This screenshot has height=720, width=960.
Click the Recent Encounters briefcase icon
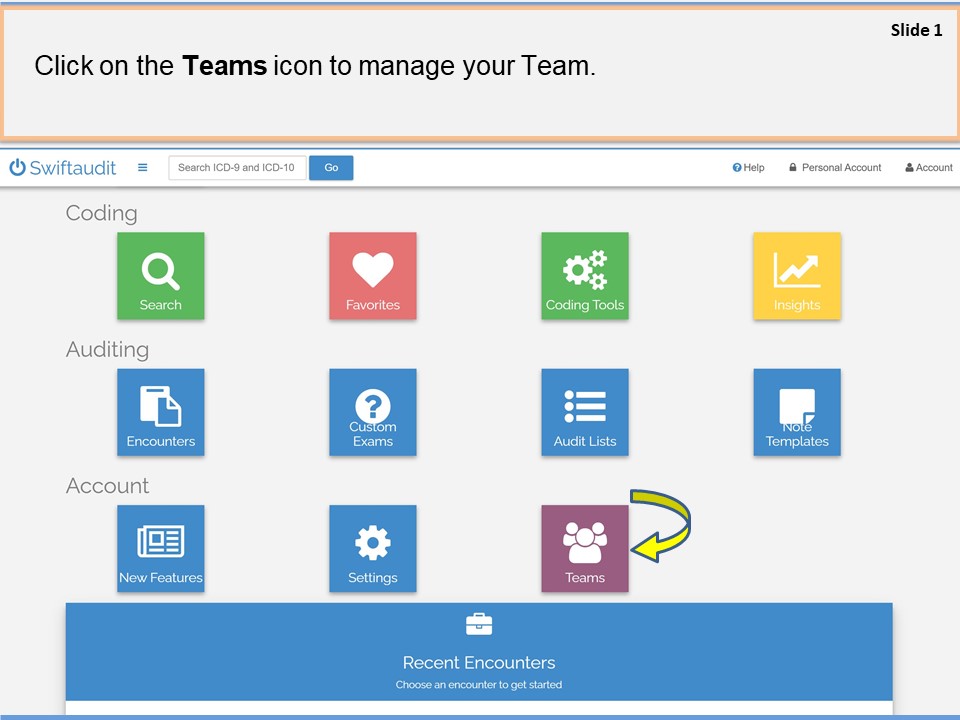(x=479, y=625)
